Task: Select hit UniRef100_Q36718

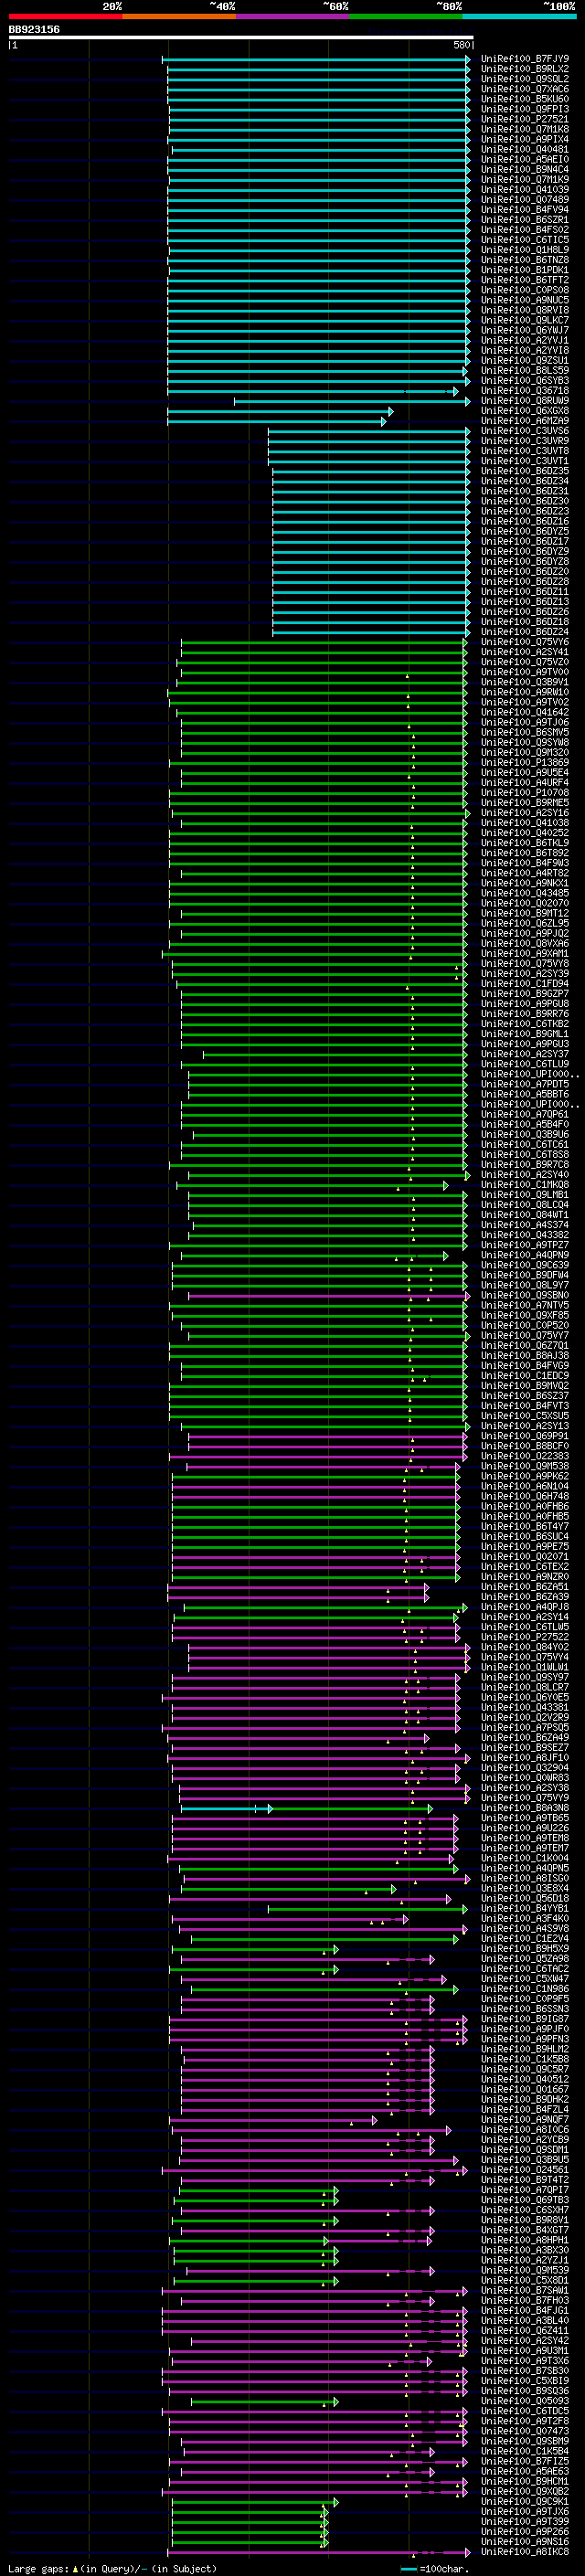Action: click(525, 391)
